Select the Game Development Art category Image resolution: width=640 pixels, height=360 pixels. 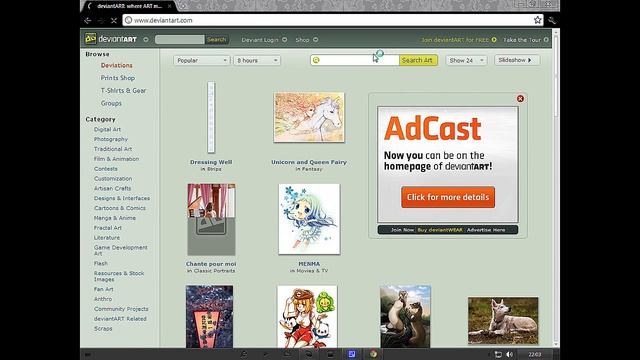pyautogui.click(x=120, y=250)
